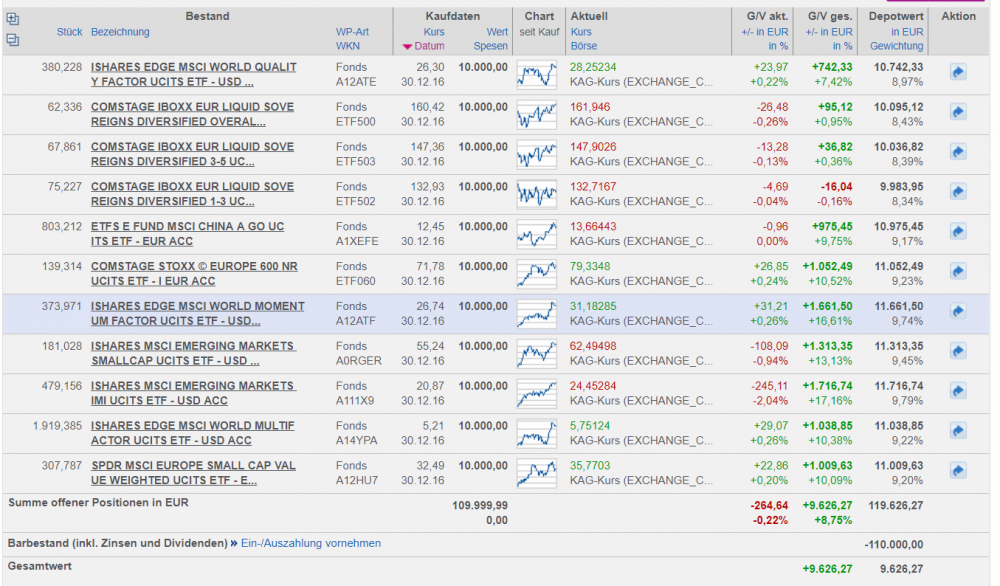Open chart thumbnail for iShares World Quality ETF

[x=537, y=74]
